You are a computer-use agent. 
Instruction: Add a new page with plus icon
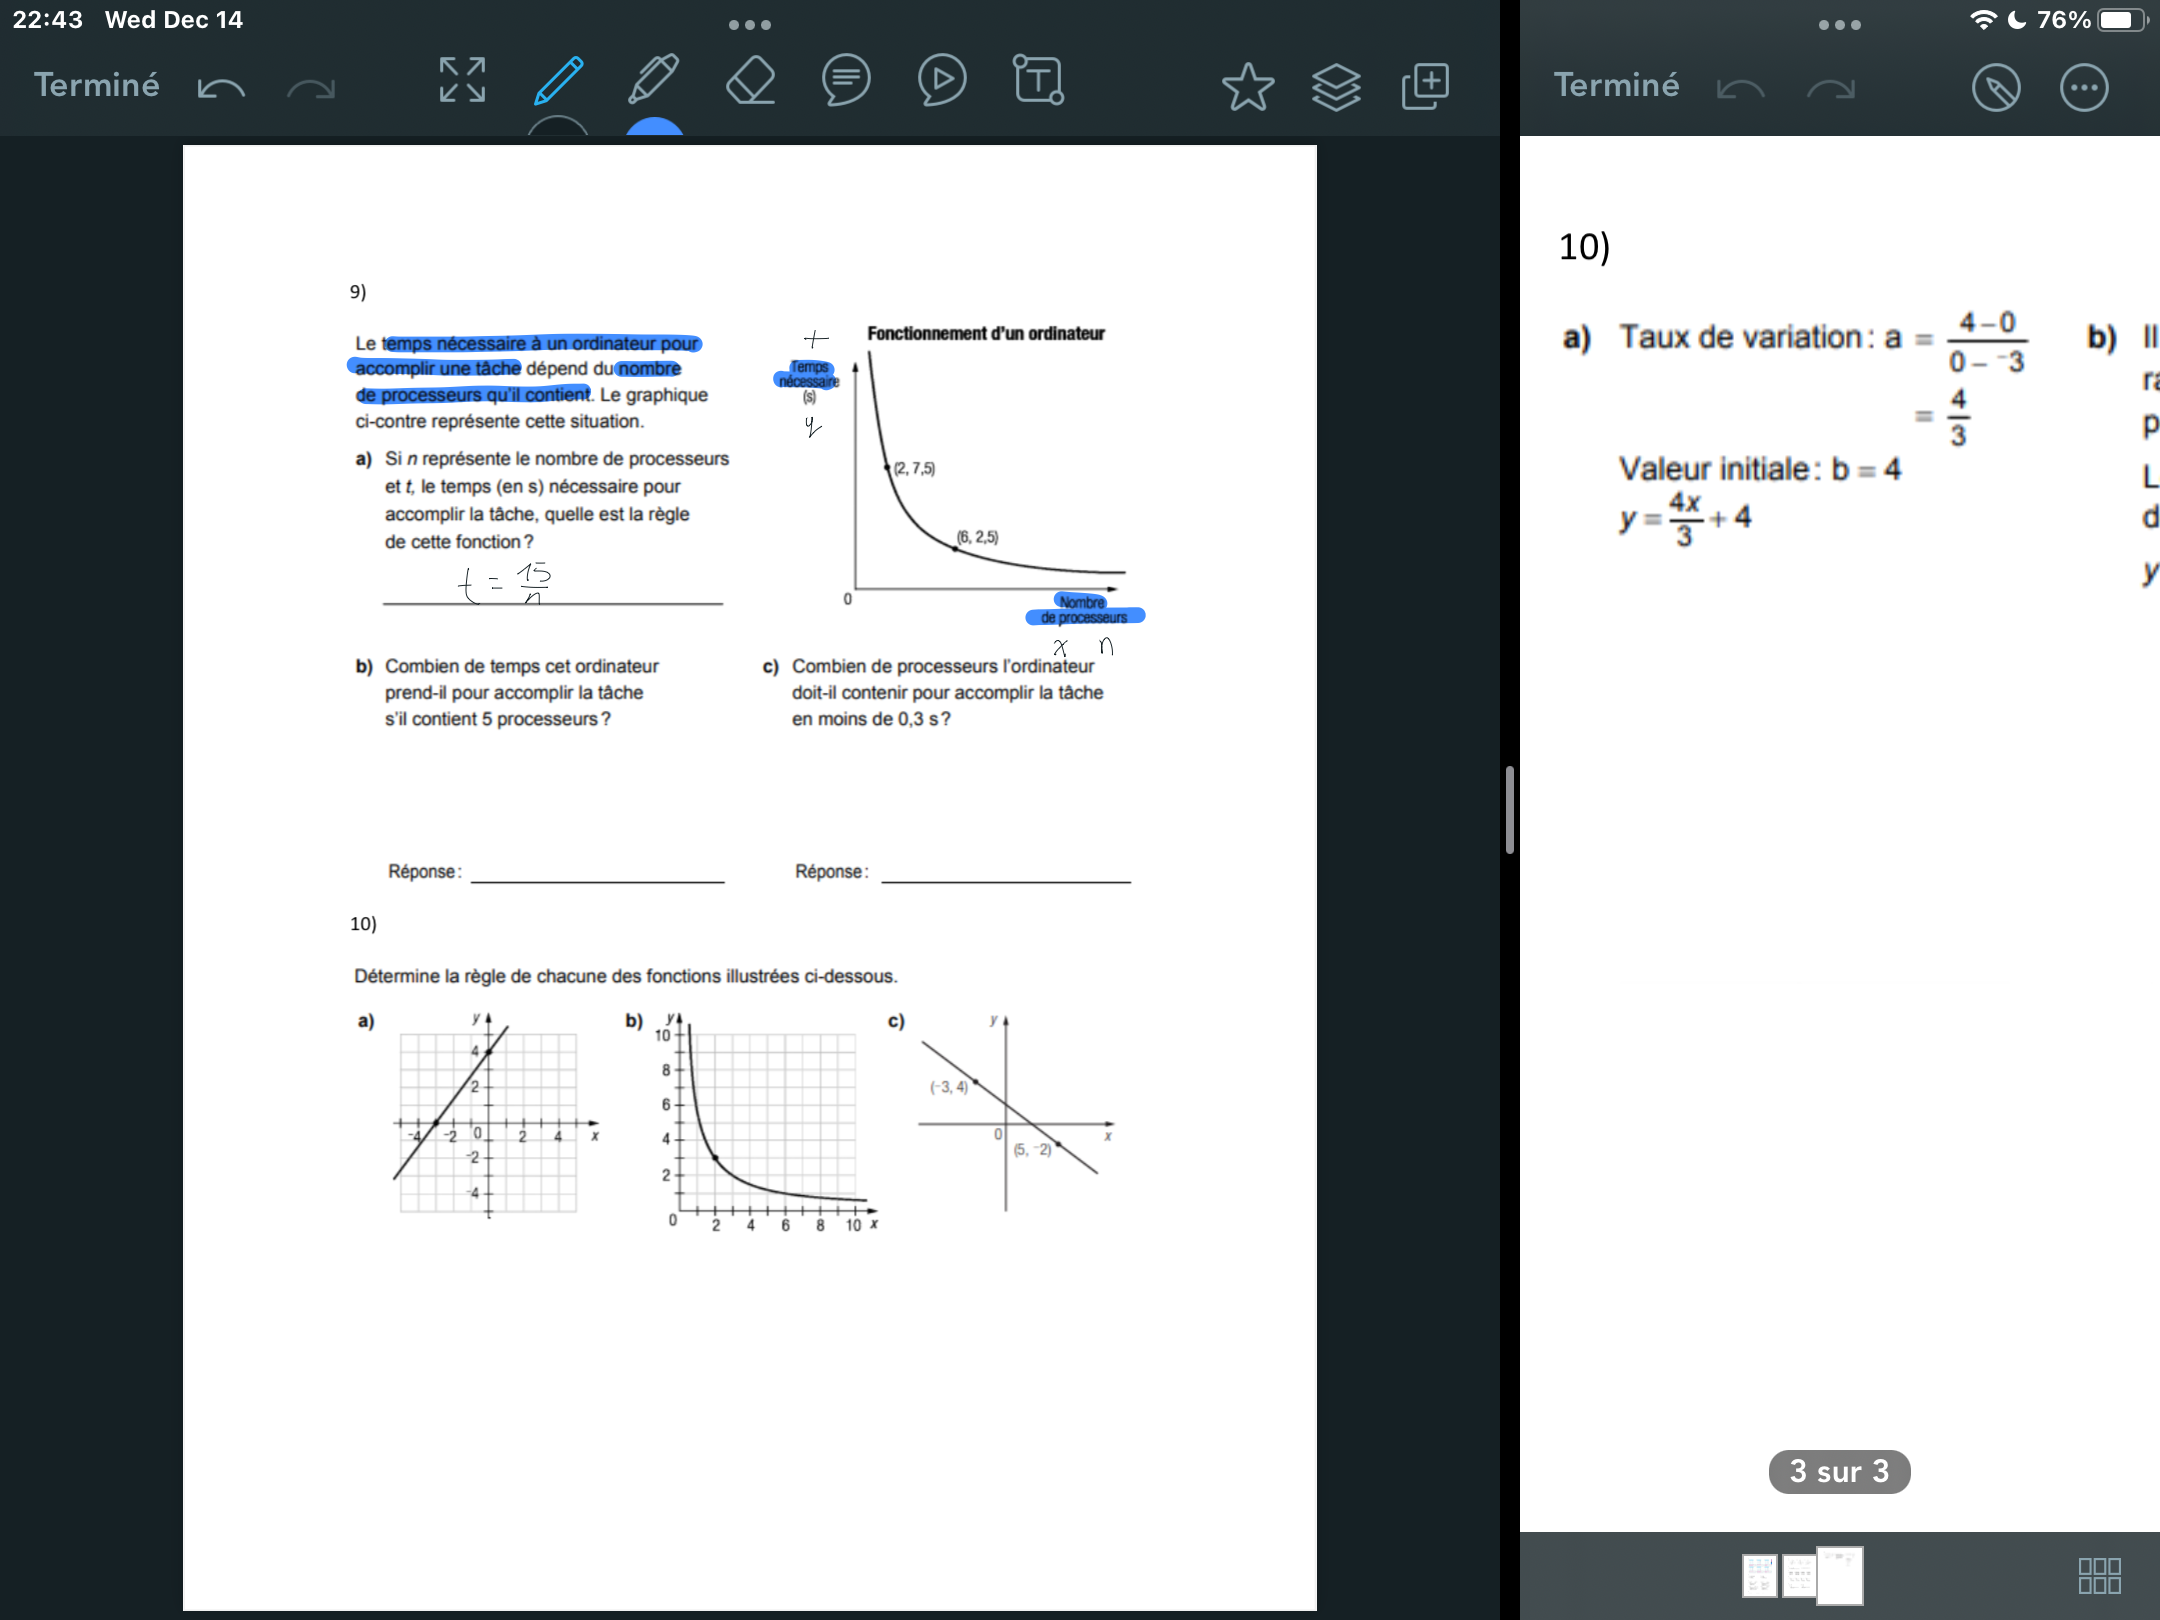1425,87
